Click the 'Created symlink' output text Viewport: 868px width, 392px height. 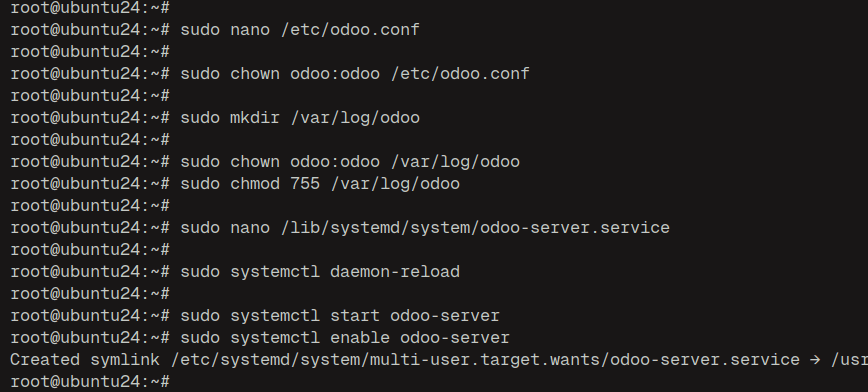pyautogui.click(x=85, y=360)
